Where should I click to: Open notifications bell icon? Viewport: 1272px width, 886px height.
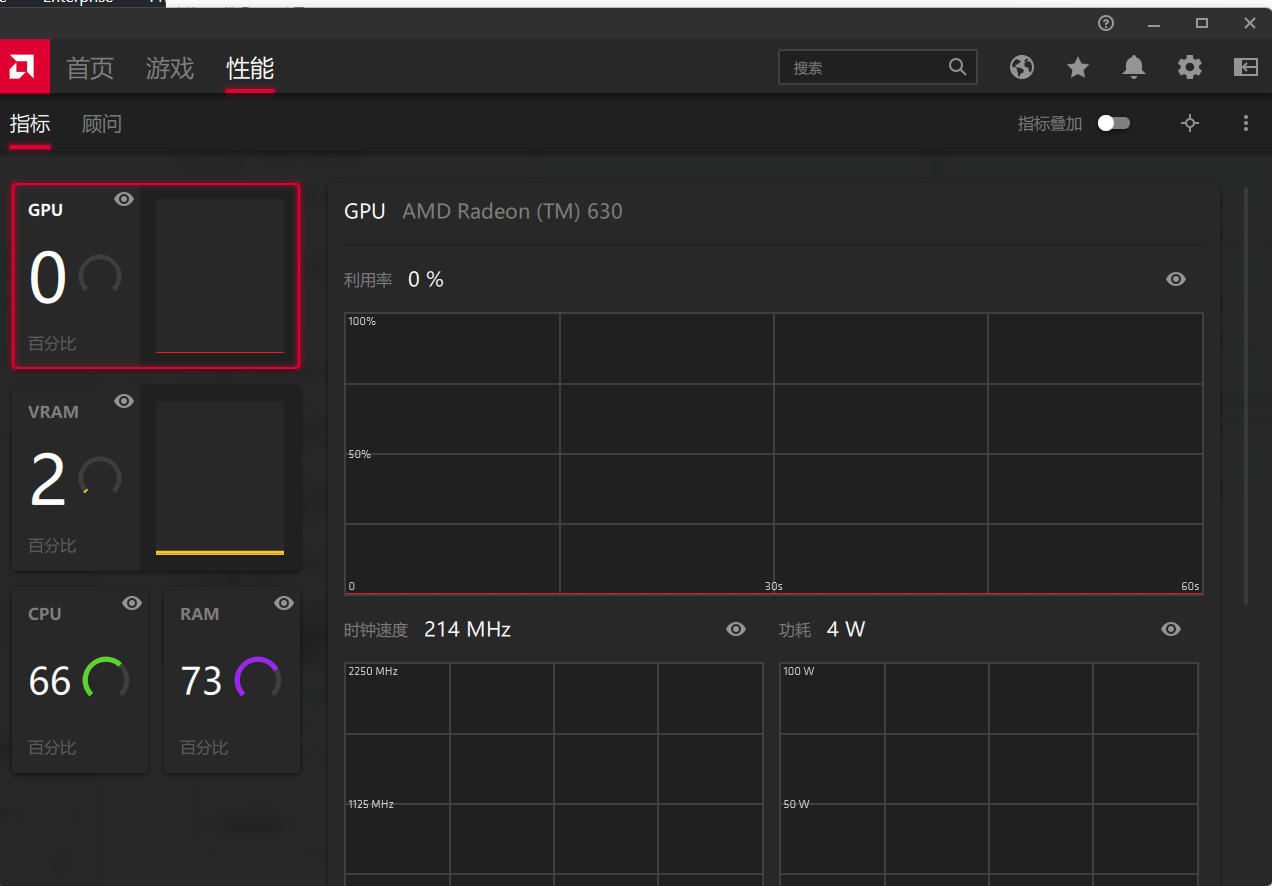pos(1134,67)
